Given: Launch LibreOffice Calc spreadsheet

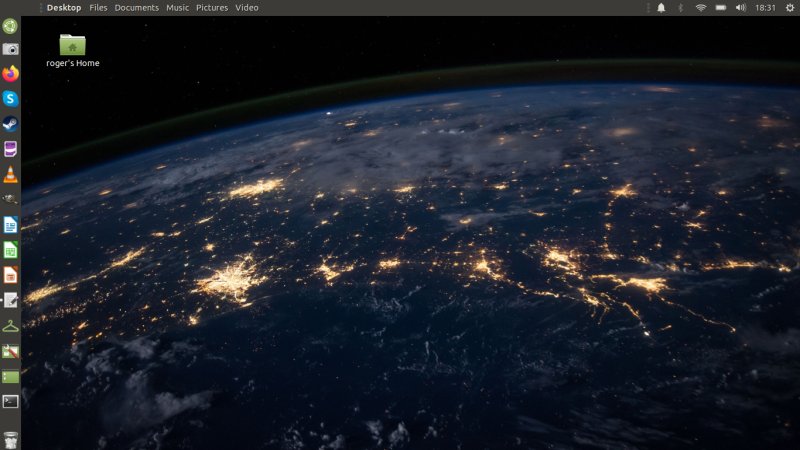Looking at the screenshot, I should pyautogui.click(x=10, y=250).
